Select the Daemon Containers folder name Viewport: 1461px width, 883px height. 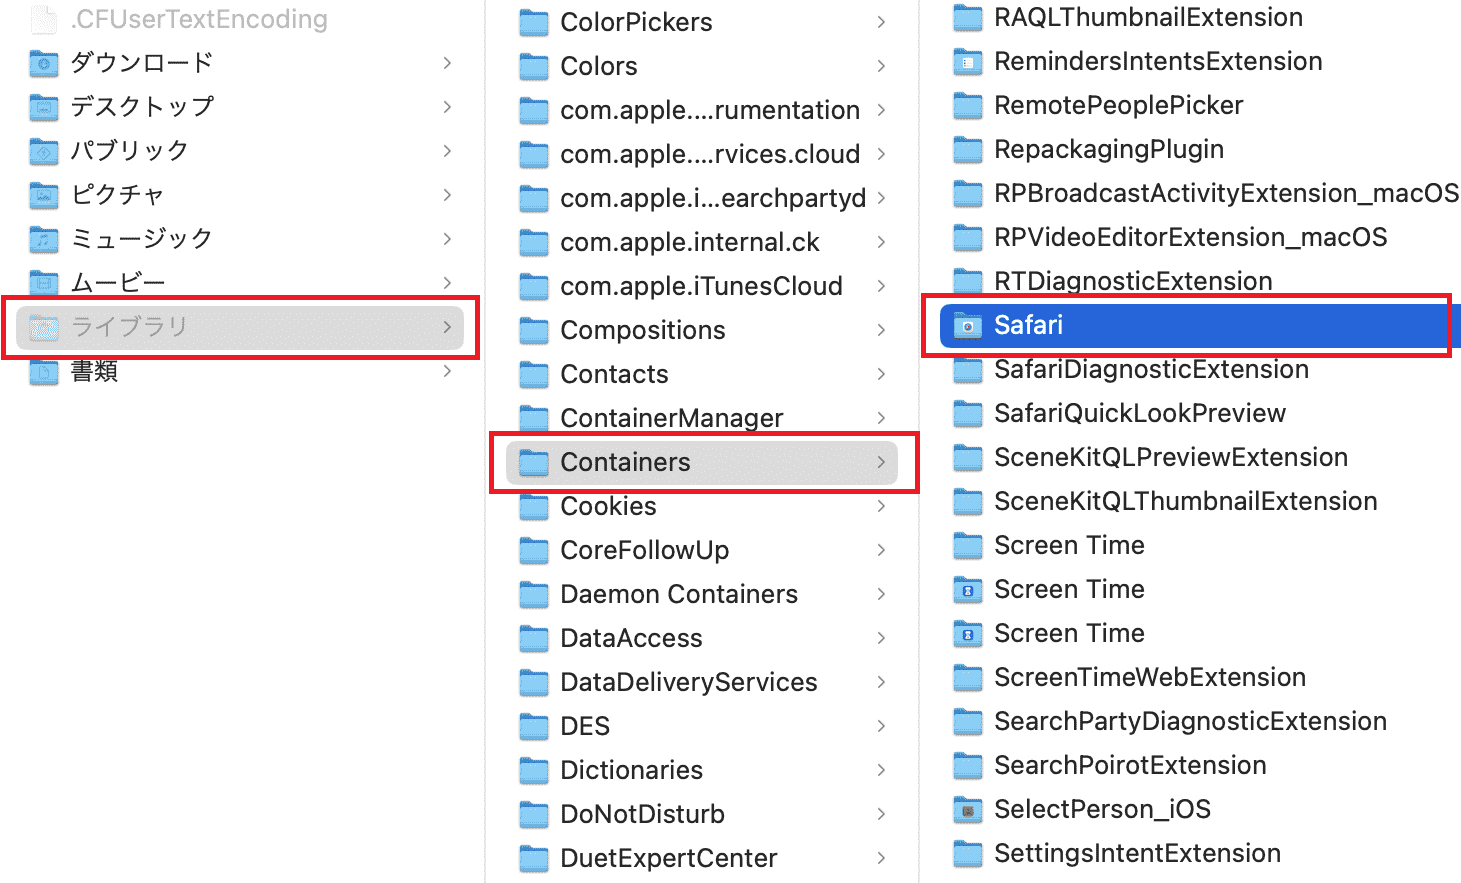[x=679, y=594]
